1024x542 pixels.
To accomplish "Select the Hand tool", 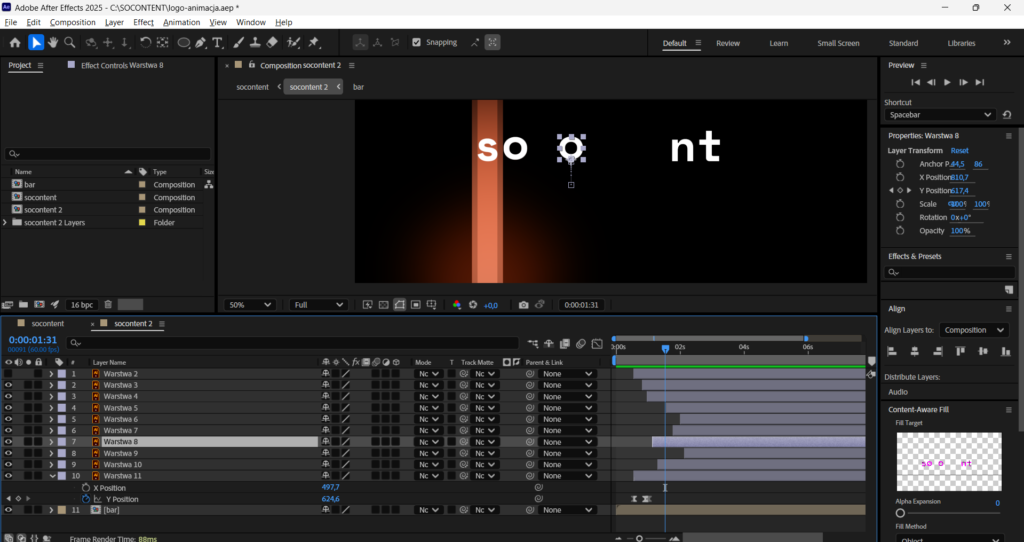I will click(52, 42).
